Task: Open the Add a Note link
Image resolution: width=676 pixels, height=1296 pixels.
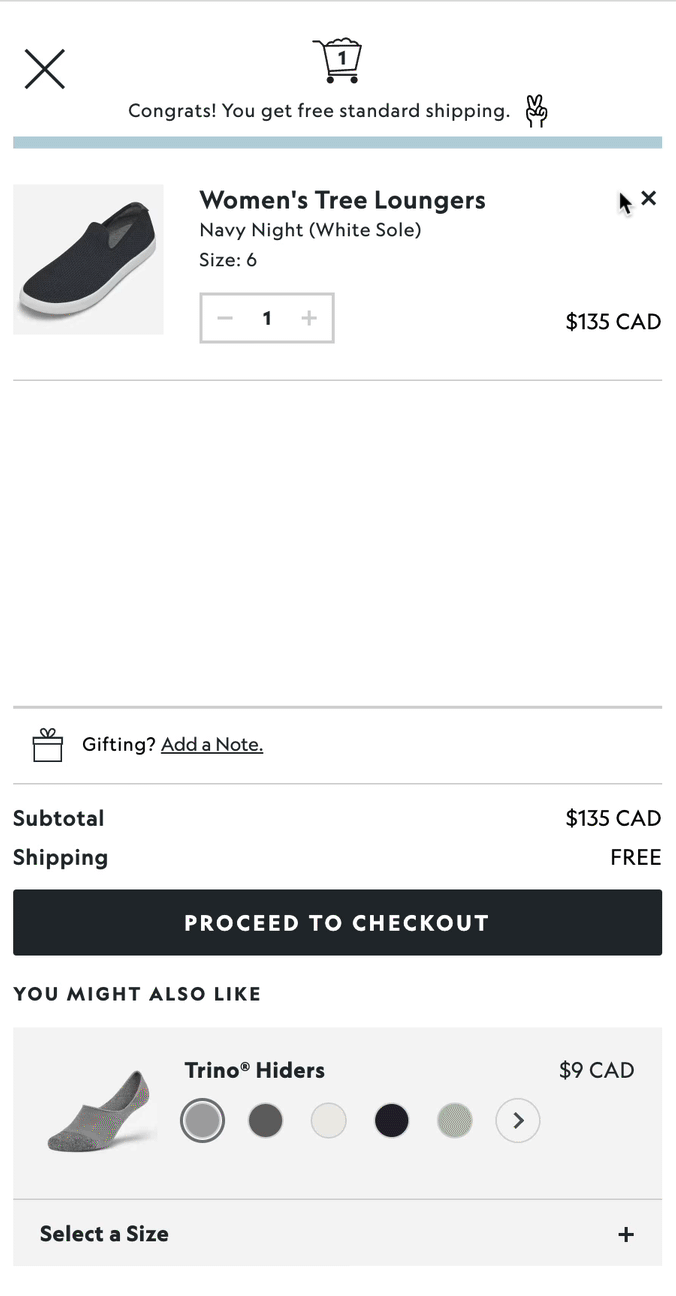Action: 212,745
